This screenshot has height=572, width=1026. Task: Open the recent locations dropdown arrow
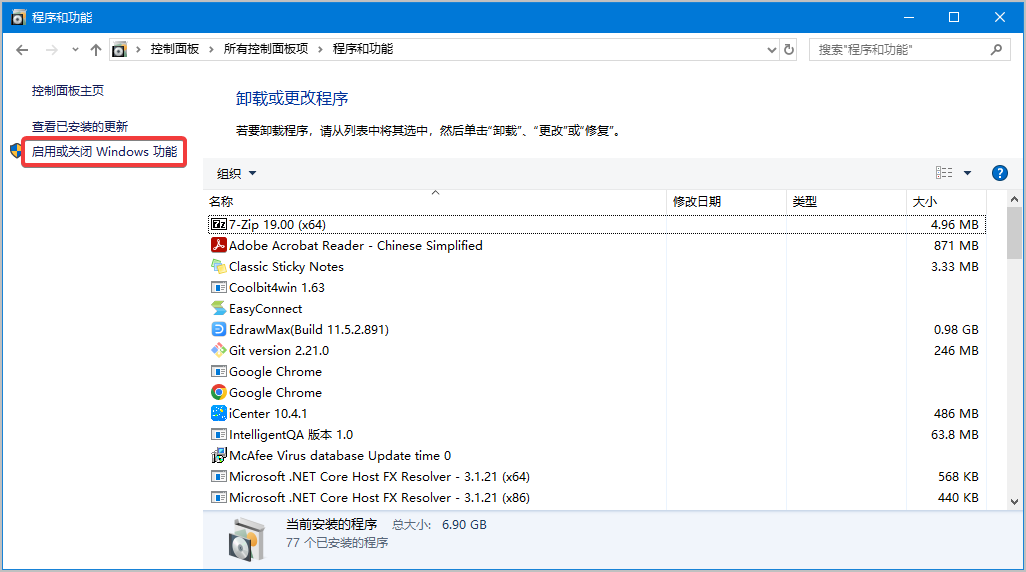coord(74,49)
